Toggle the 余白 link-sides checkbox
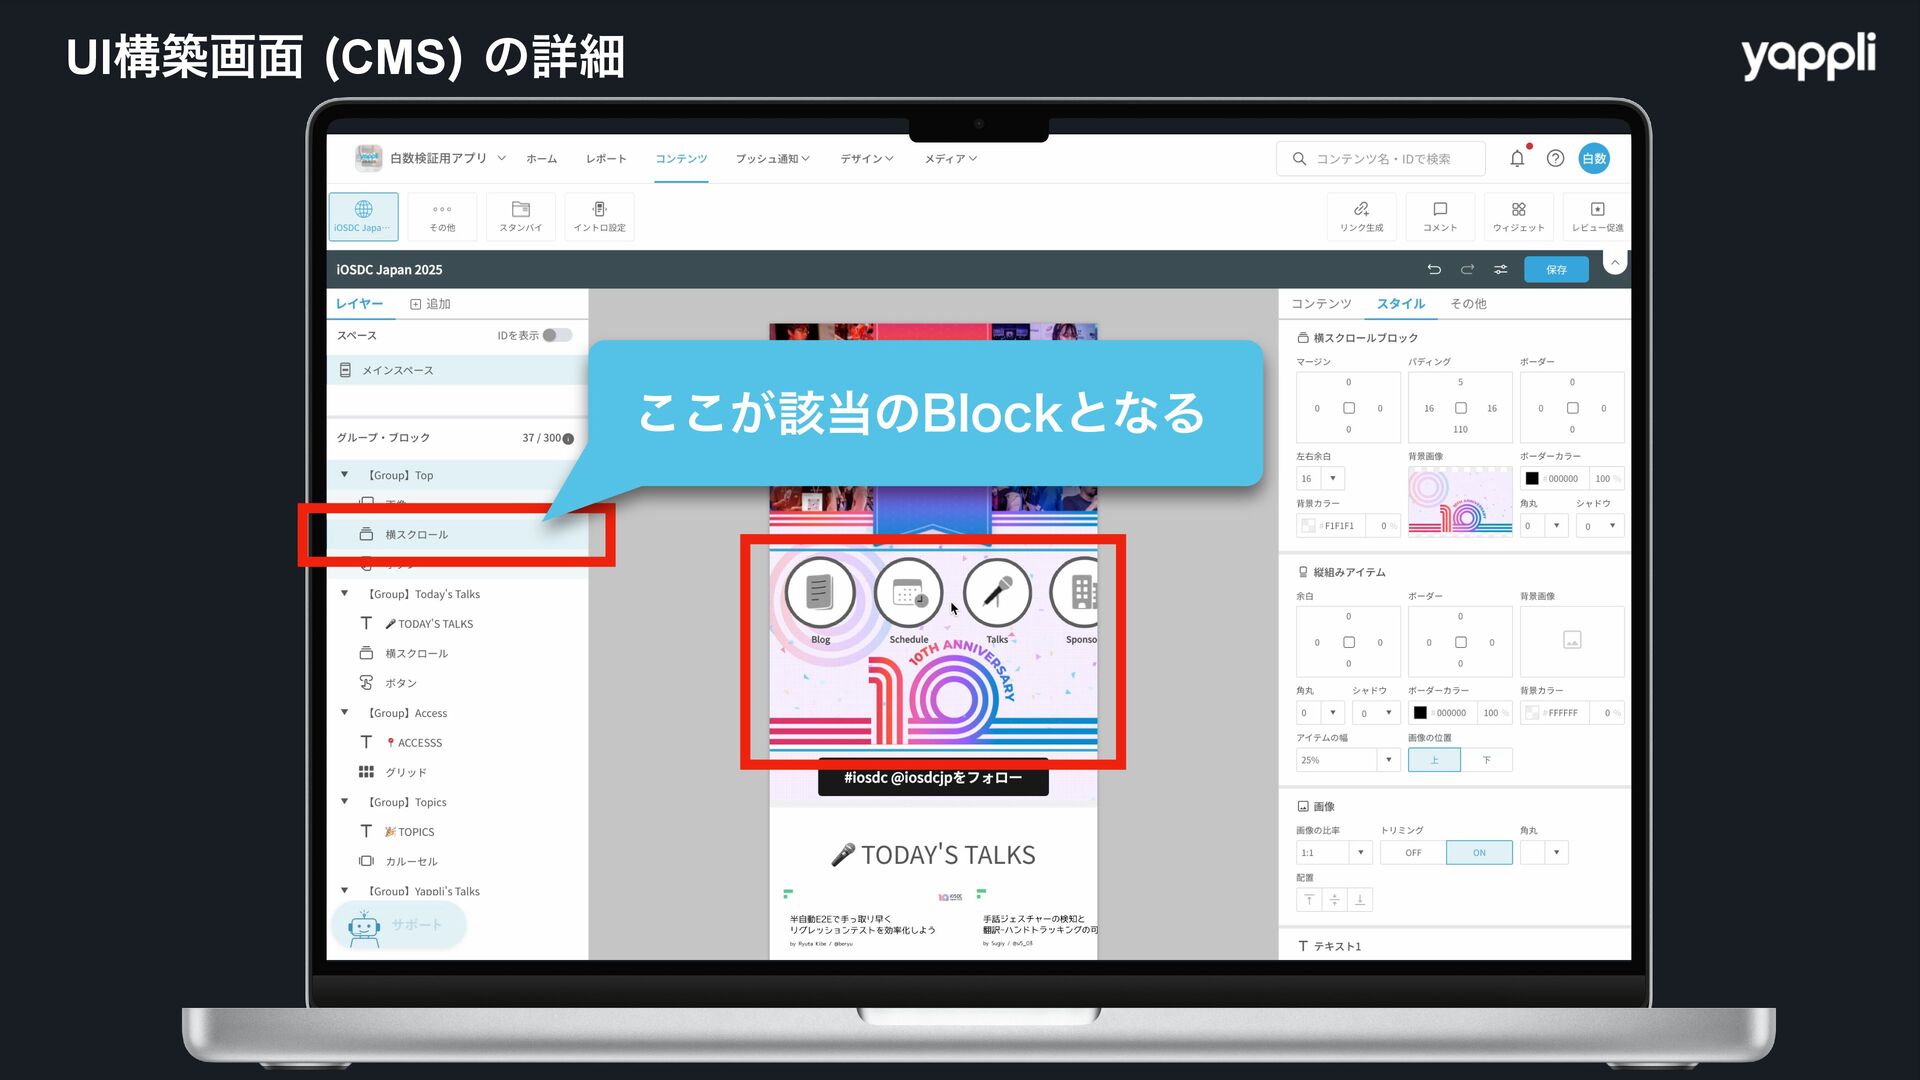 [x=1348, y=642]
